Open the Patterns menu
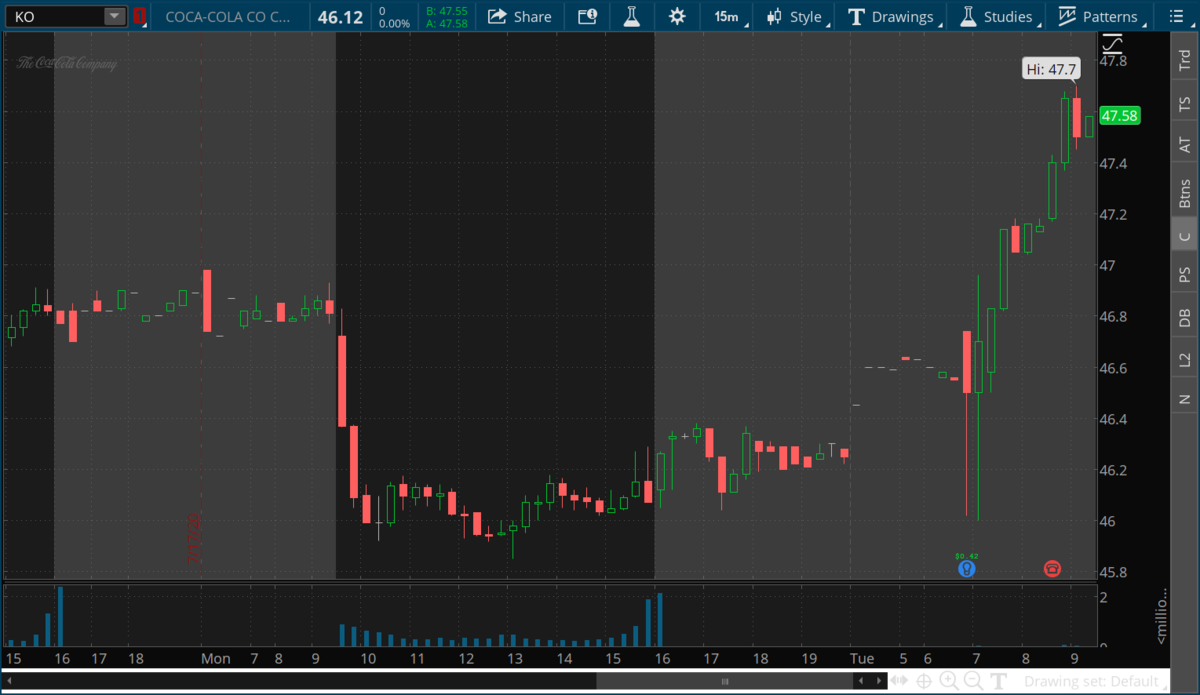 (1100, 16)
